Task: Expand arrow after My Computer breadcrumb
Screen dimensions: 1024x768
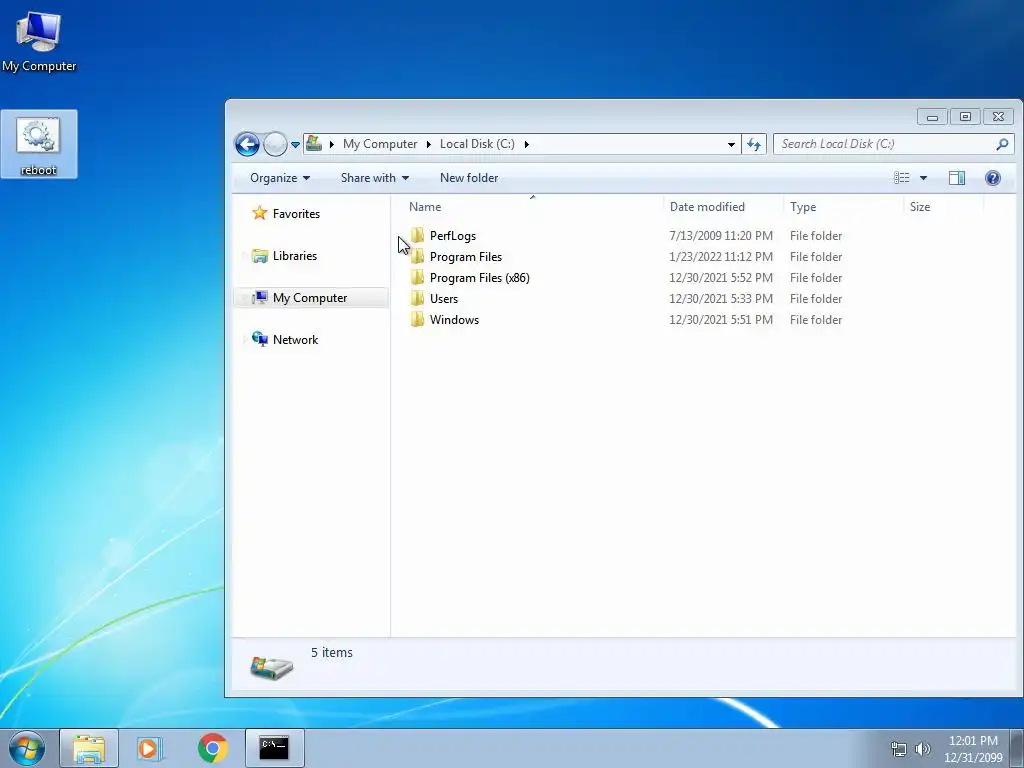Action: coord(428,144)
